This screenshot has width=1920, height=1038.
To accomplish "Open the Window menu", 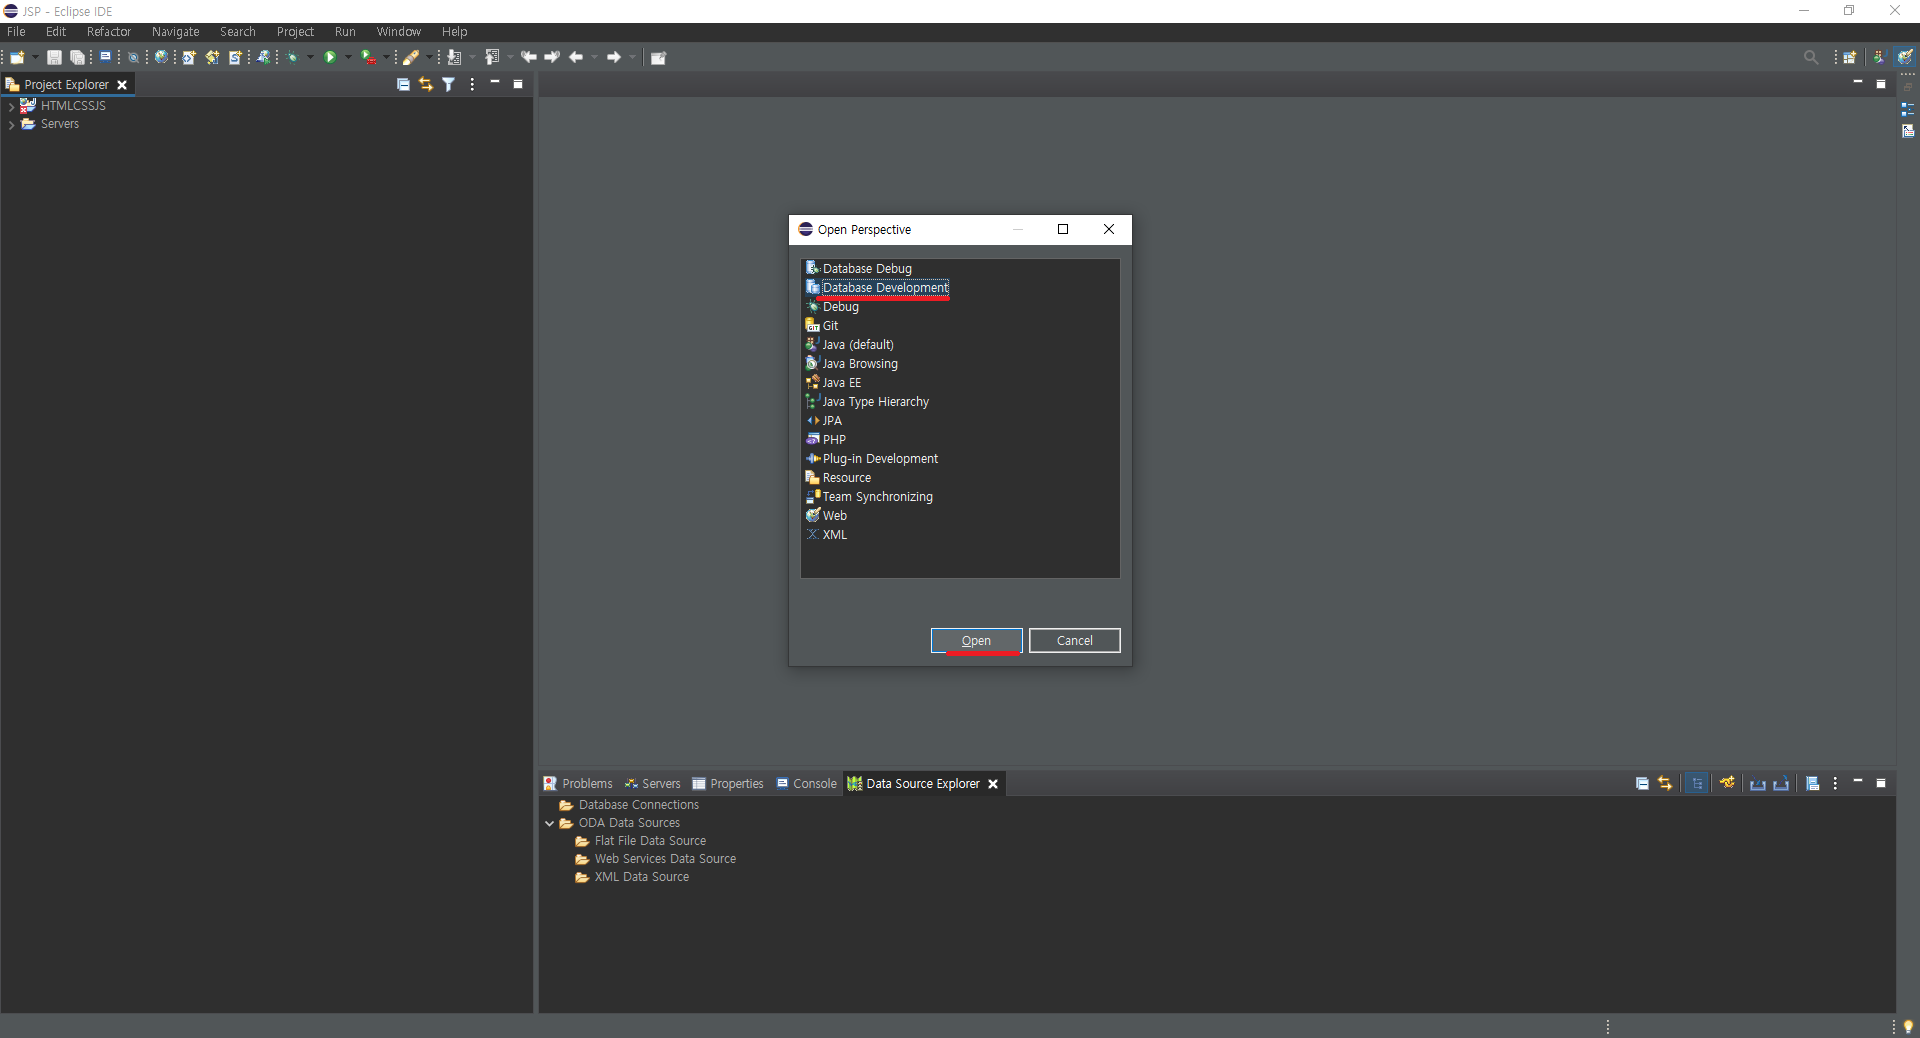I will coord(398,32).
